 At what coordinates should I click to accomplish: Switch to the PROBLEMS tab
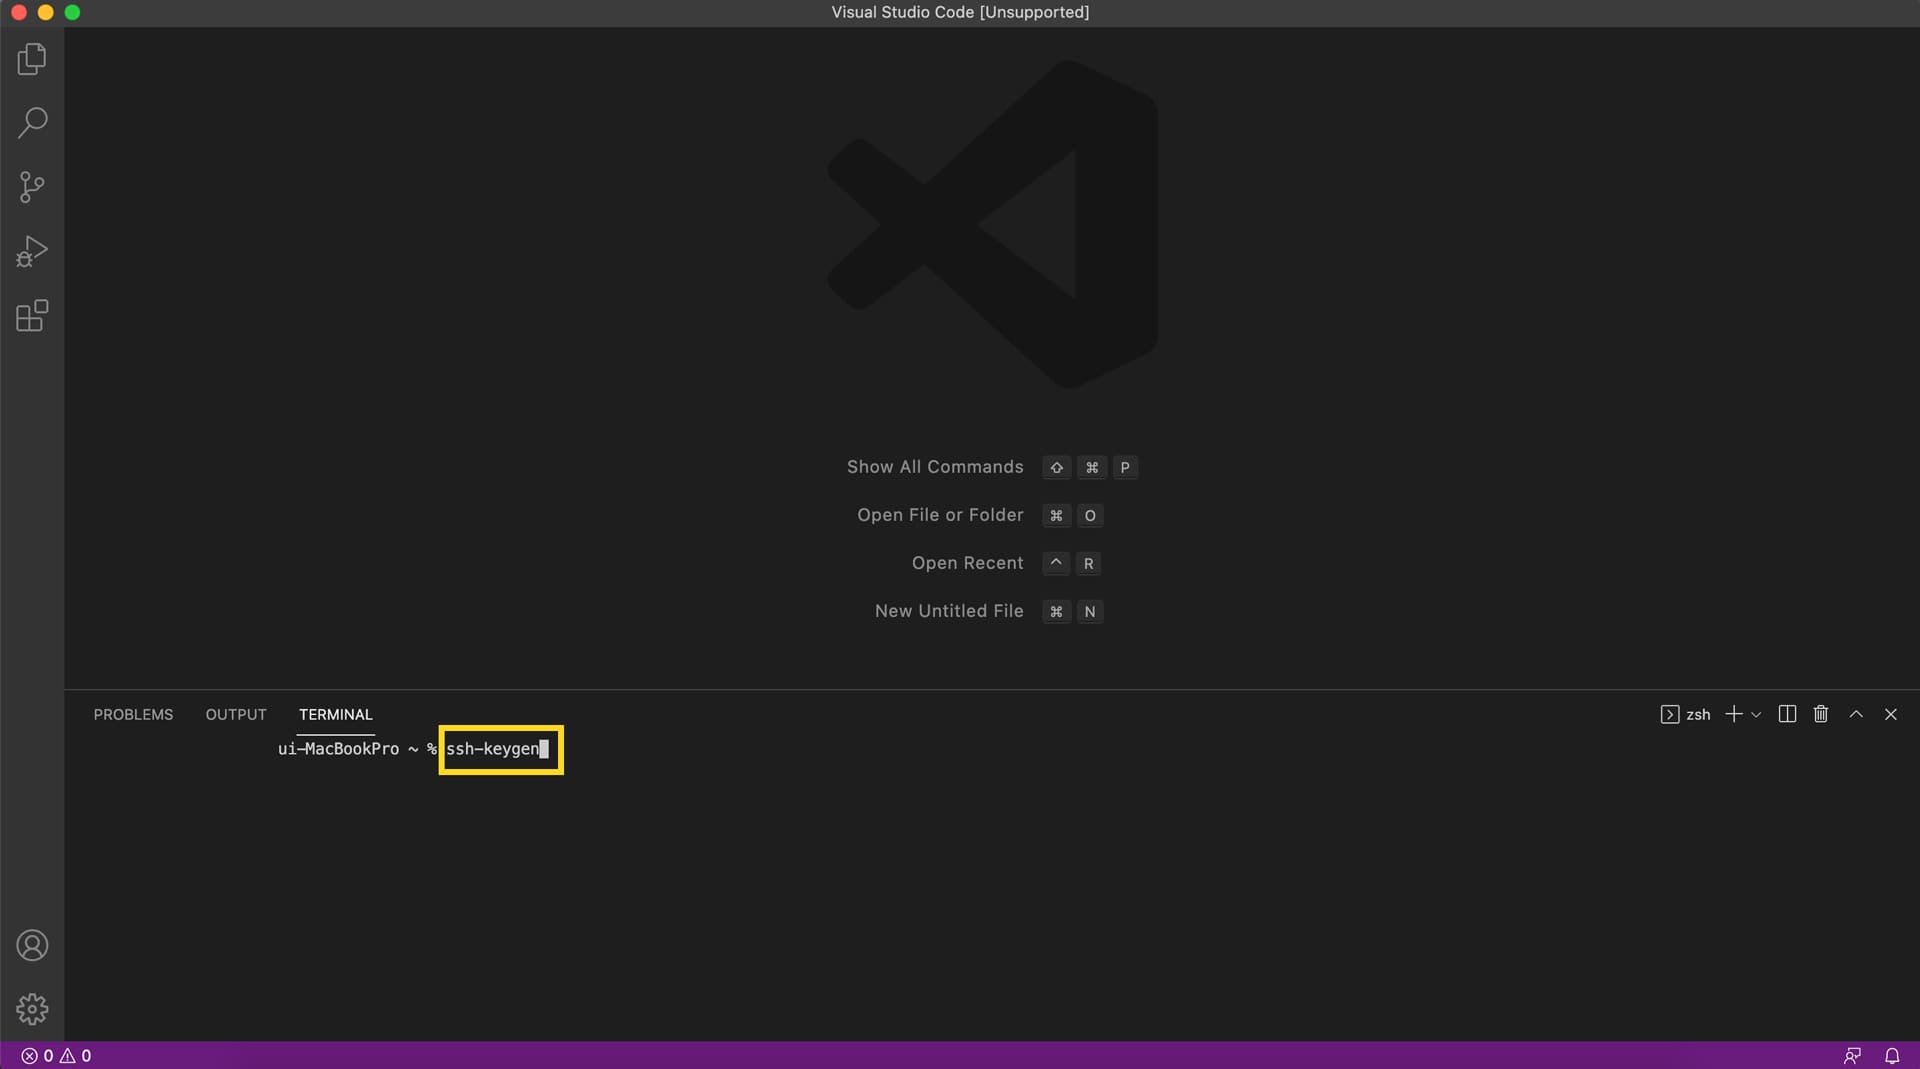pyautogui.click(x=133, y=714)
